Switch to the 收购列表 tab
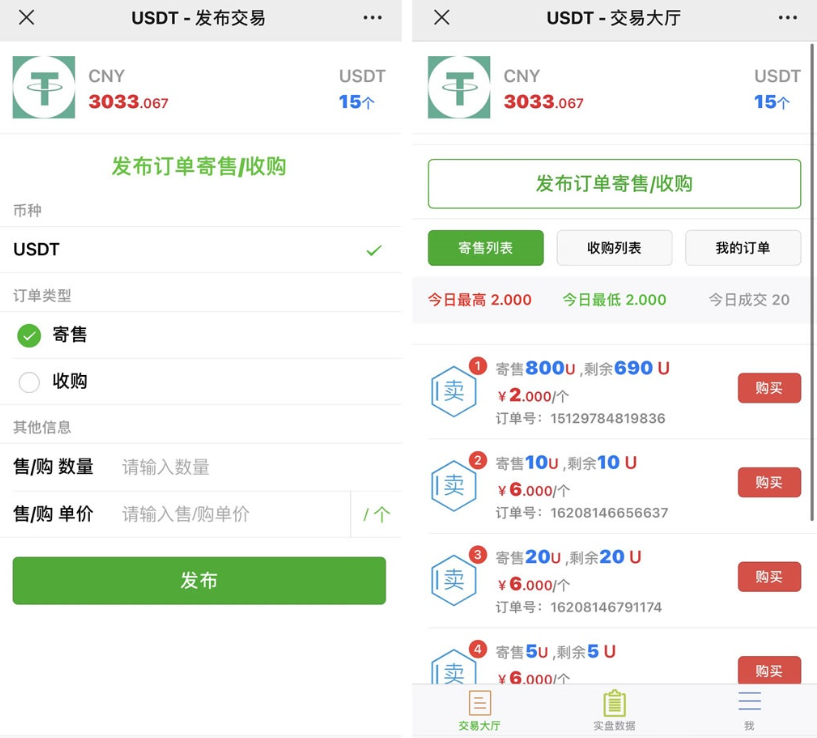The width and height of the screenshot is (817, 738). coord(614,248)
